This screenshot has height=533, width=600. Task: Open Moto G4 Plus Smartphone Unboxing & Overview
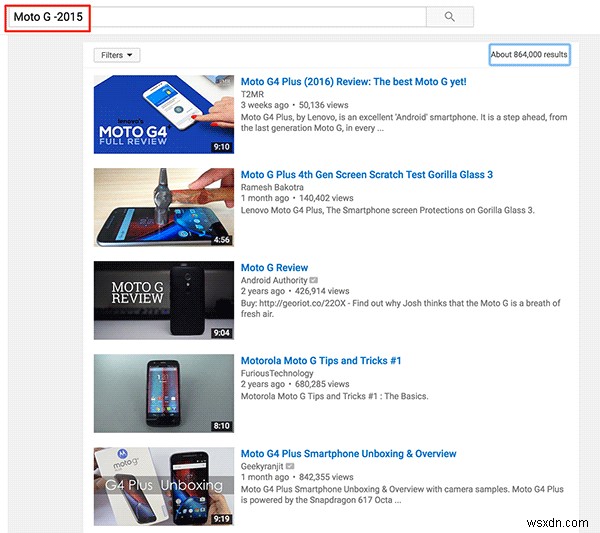point(349,453)
